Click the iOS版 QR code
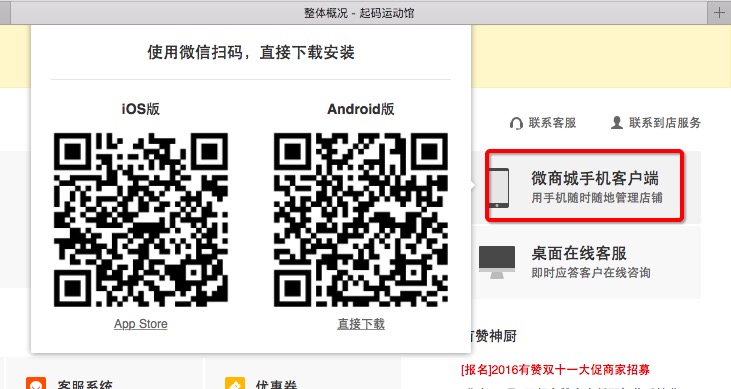 (141, 220)
